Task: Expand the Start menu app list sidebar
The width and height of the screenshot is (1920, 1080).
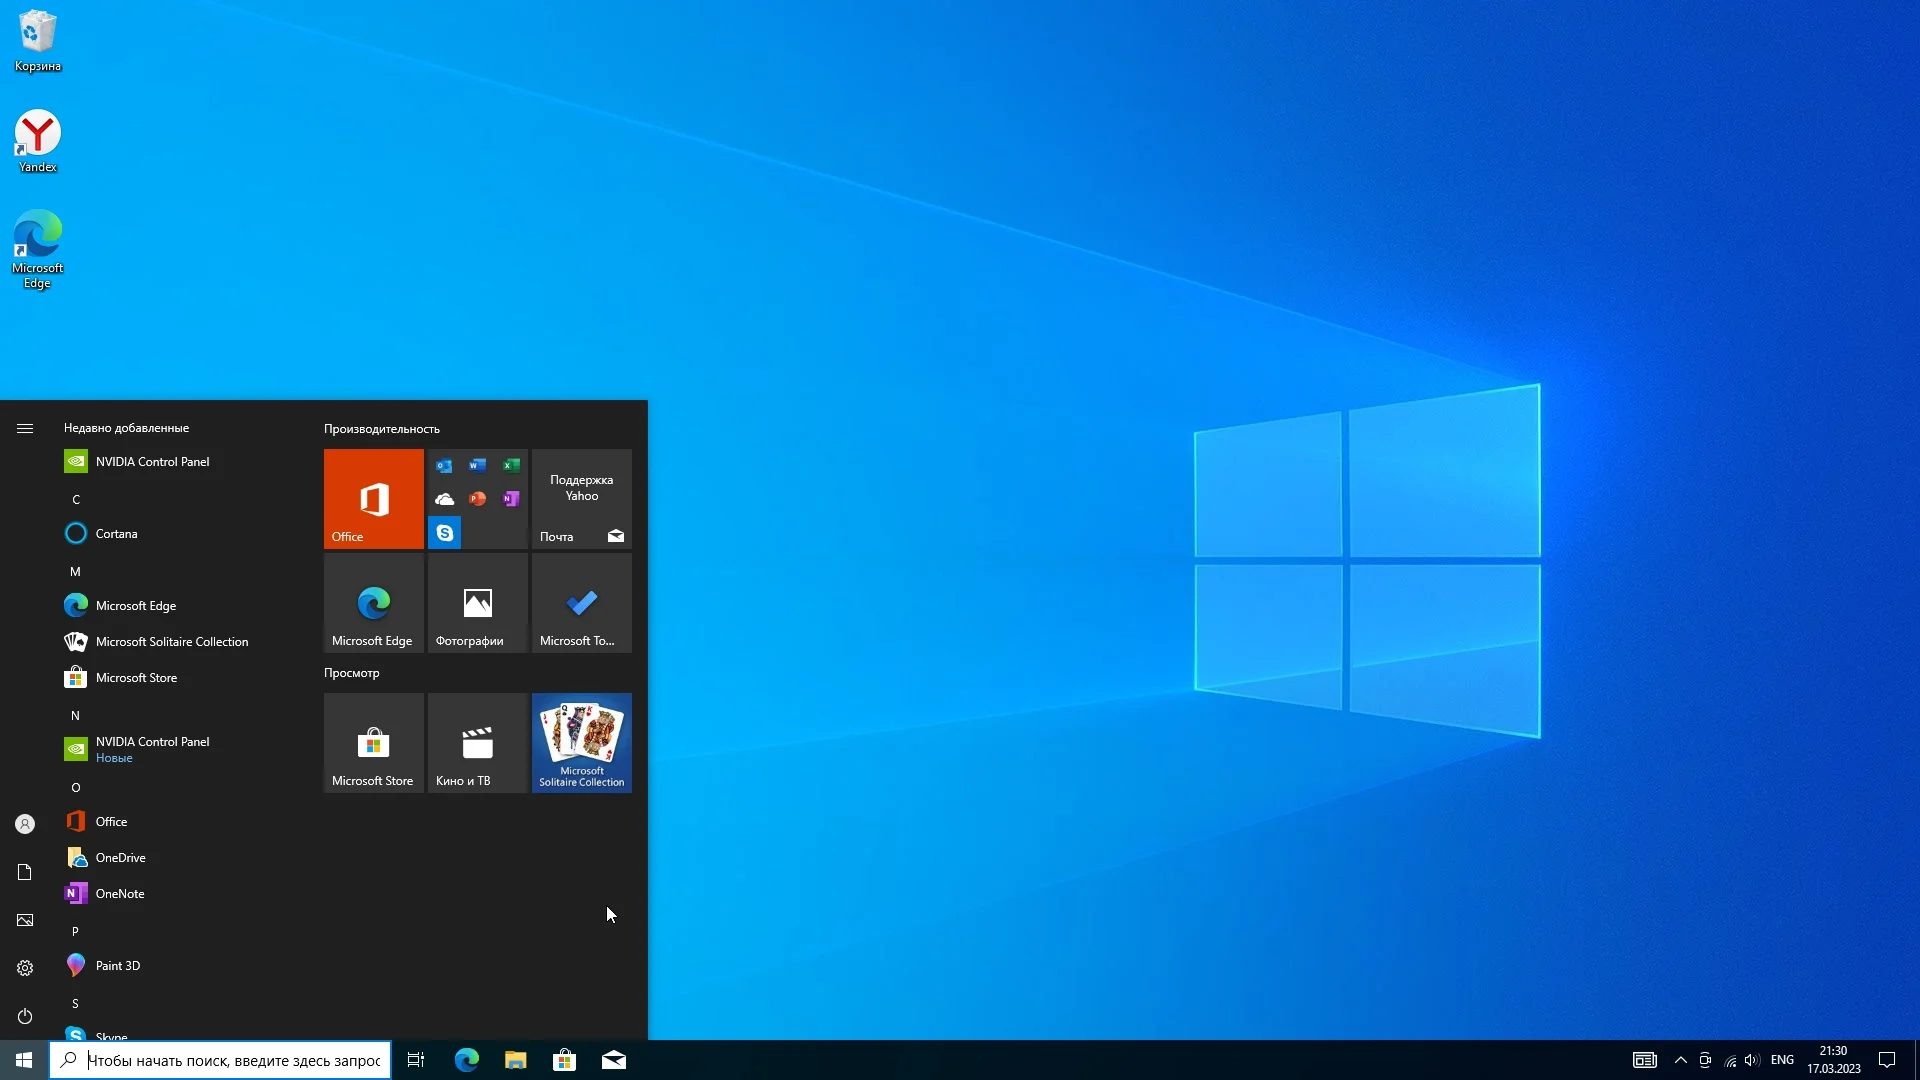Action: 25,427
